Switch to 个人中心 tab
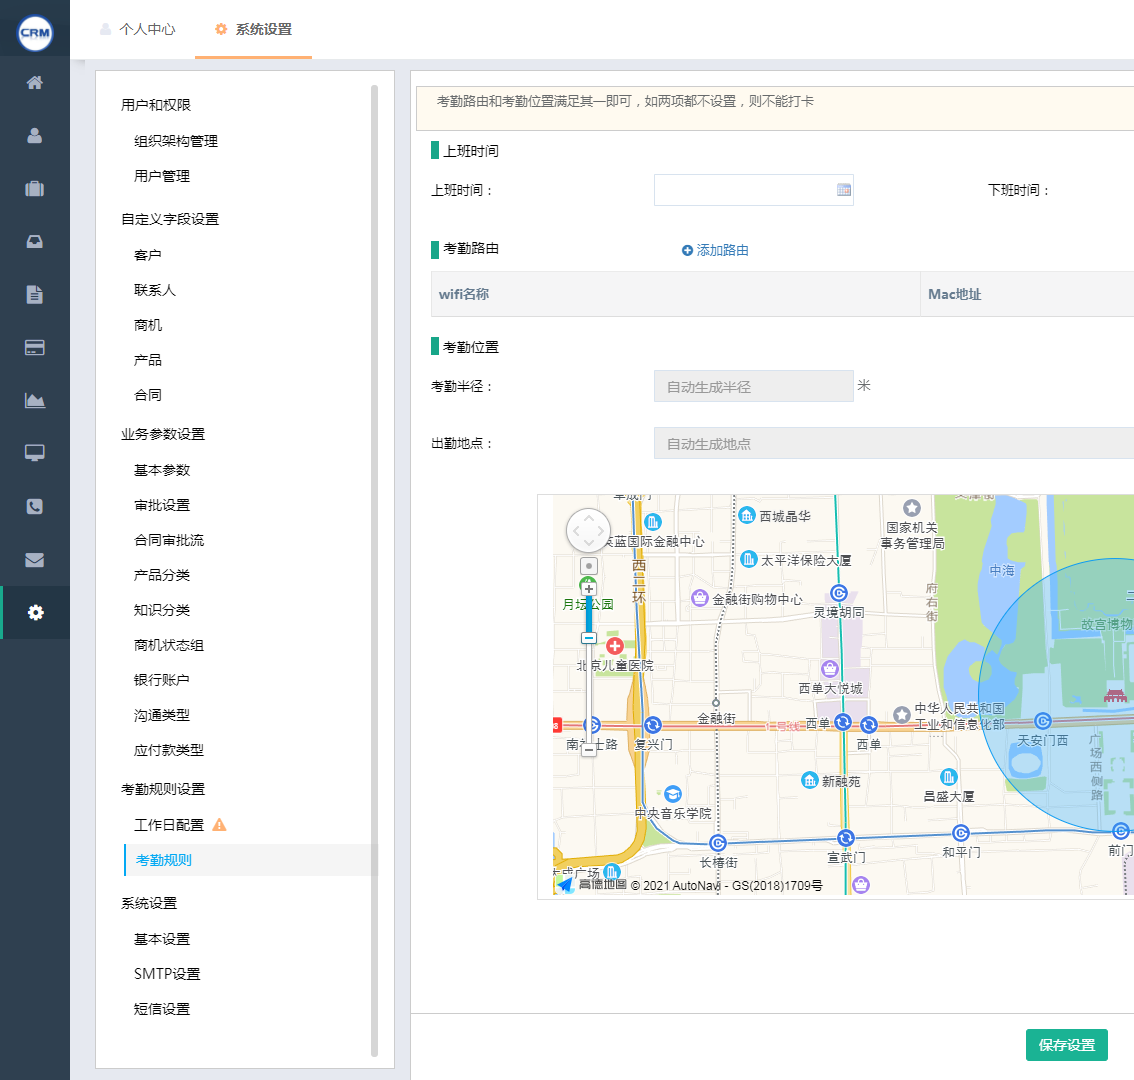The image size is (1134, 1080). coord(137,29)
